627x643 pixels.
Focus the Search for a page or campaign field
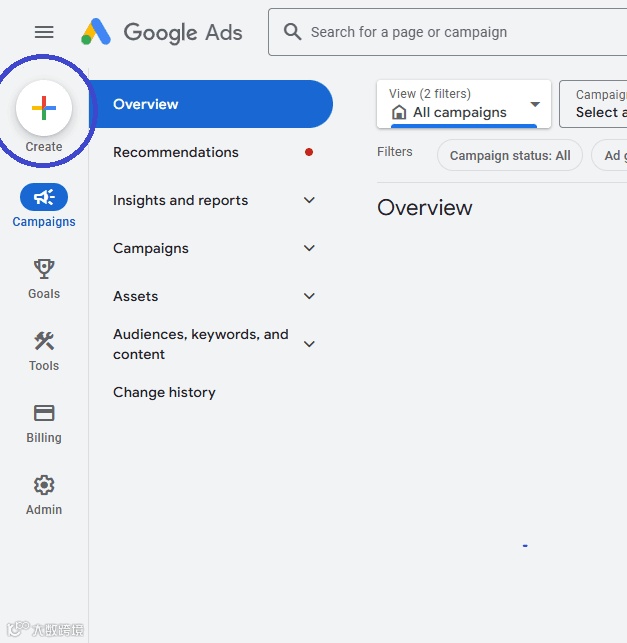(x=447, y=32)
